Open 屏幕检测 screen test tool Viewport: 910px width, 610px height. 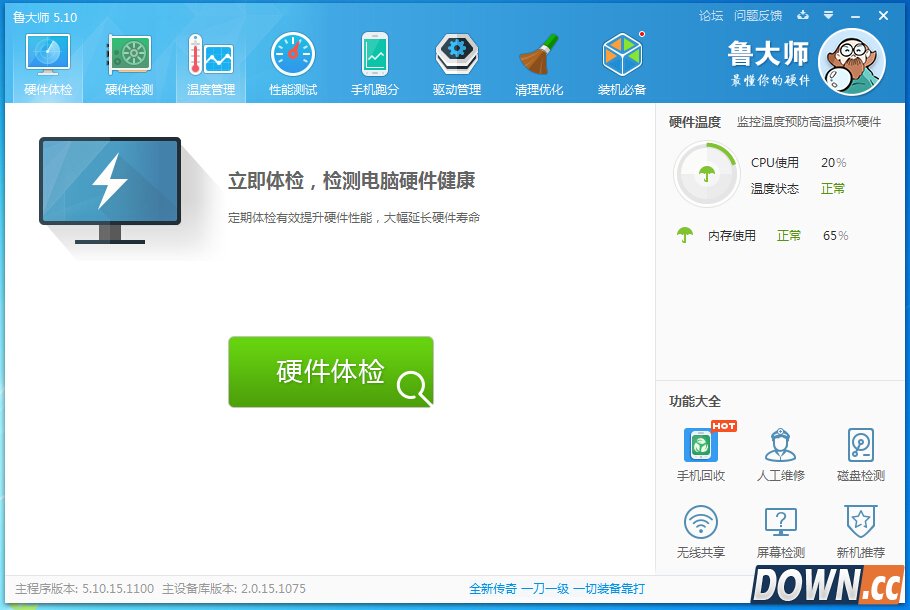point(781,531)
